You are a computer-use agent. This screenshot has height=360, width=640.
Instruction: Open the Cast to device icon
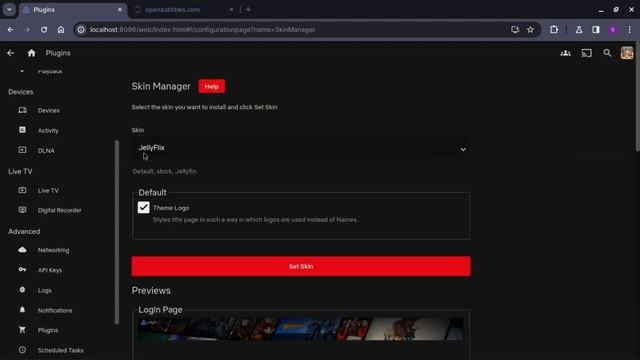coord(587,53)
